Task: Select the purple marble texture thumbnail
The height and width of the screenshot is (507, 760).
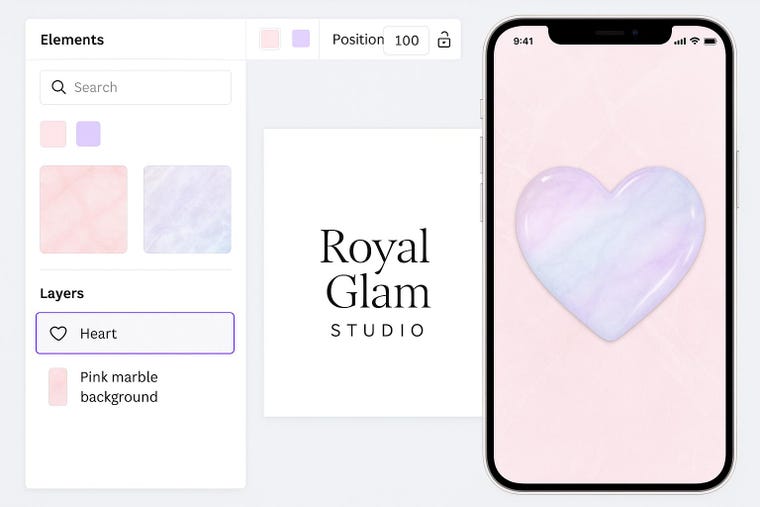Action: (187, 209)
